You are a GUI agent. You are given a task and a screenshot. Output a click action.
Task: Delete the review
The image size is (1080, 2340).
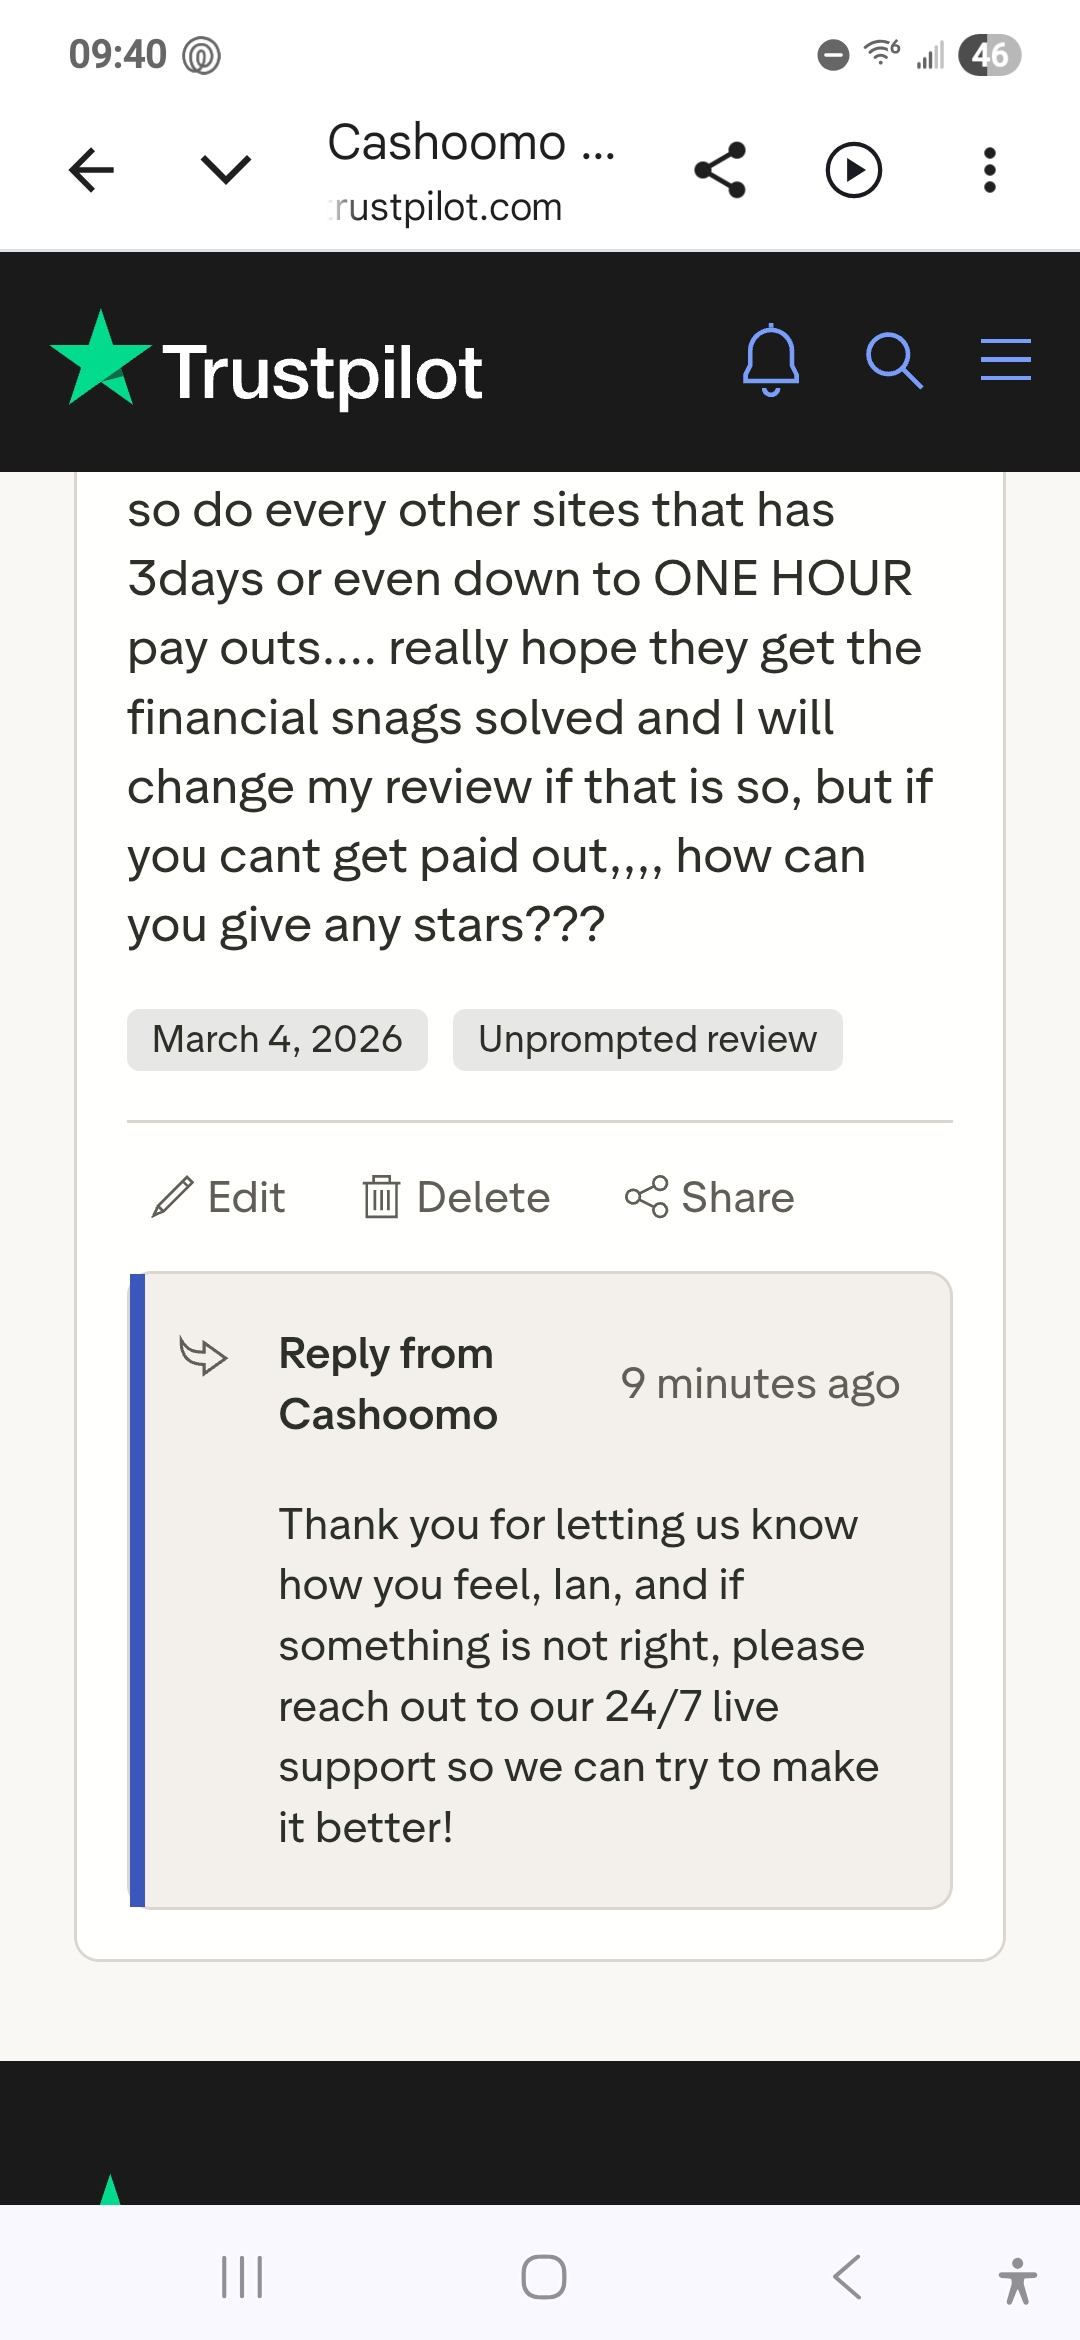(x=456, y=1197)
